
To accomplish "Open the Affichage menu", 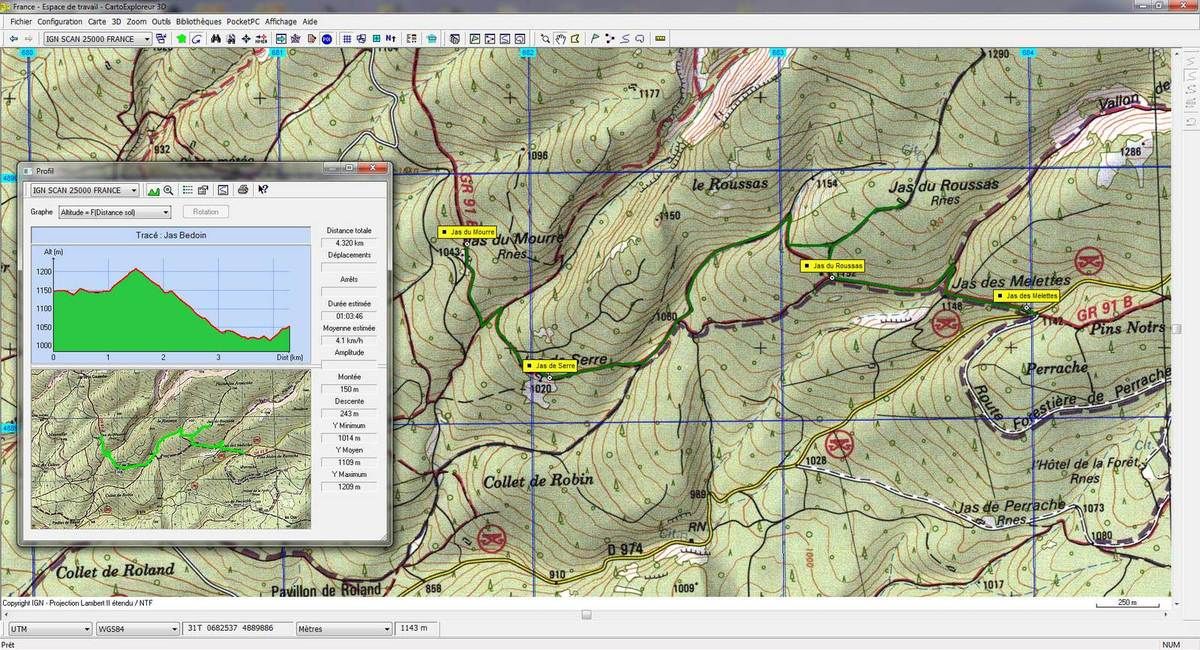I will [280, 21].
